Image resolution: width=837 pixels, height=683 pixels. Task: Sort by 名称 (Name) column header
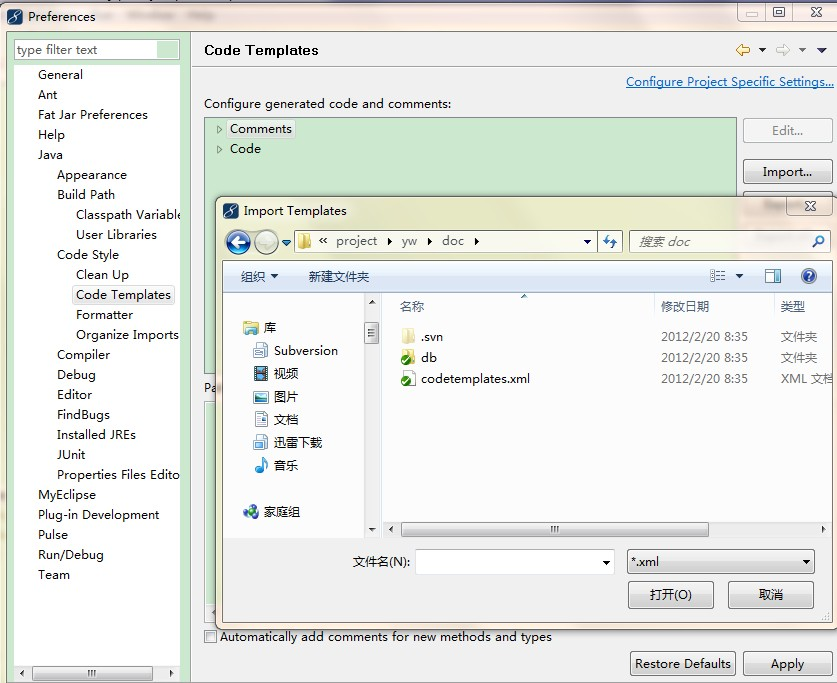click(412, 306)
